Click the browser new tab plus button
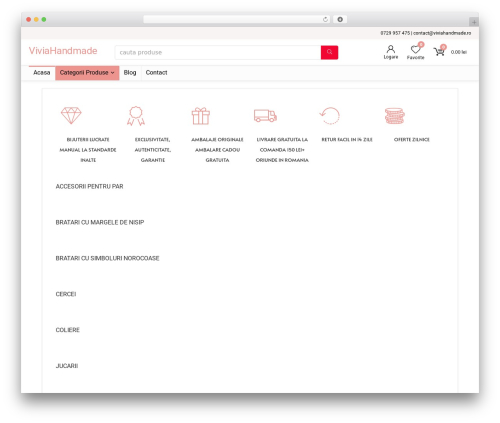The height and width of the screenshot is (423, 500). (474, 22)
